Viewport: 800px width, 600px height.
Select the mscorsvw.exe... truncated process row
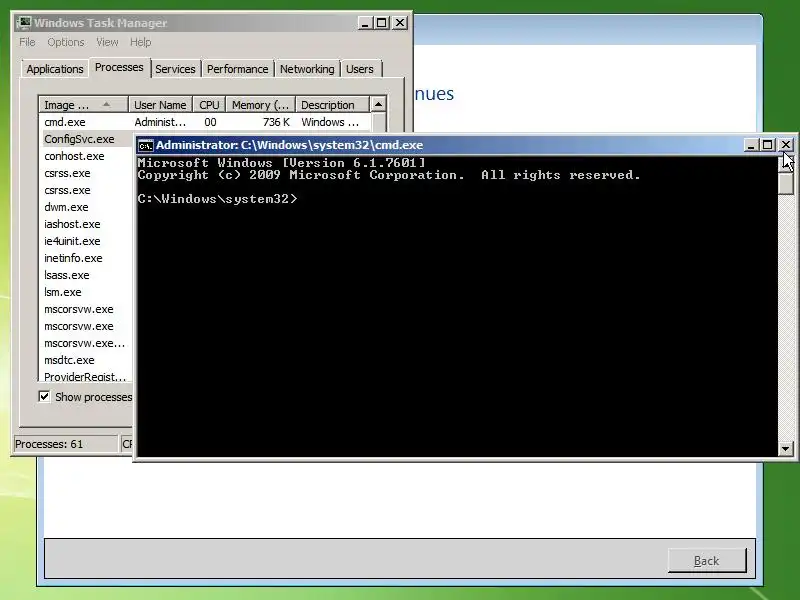click(x=84, y=343)
